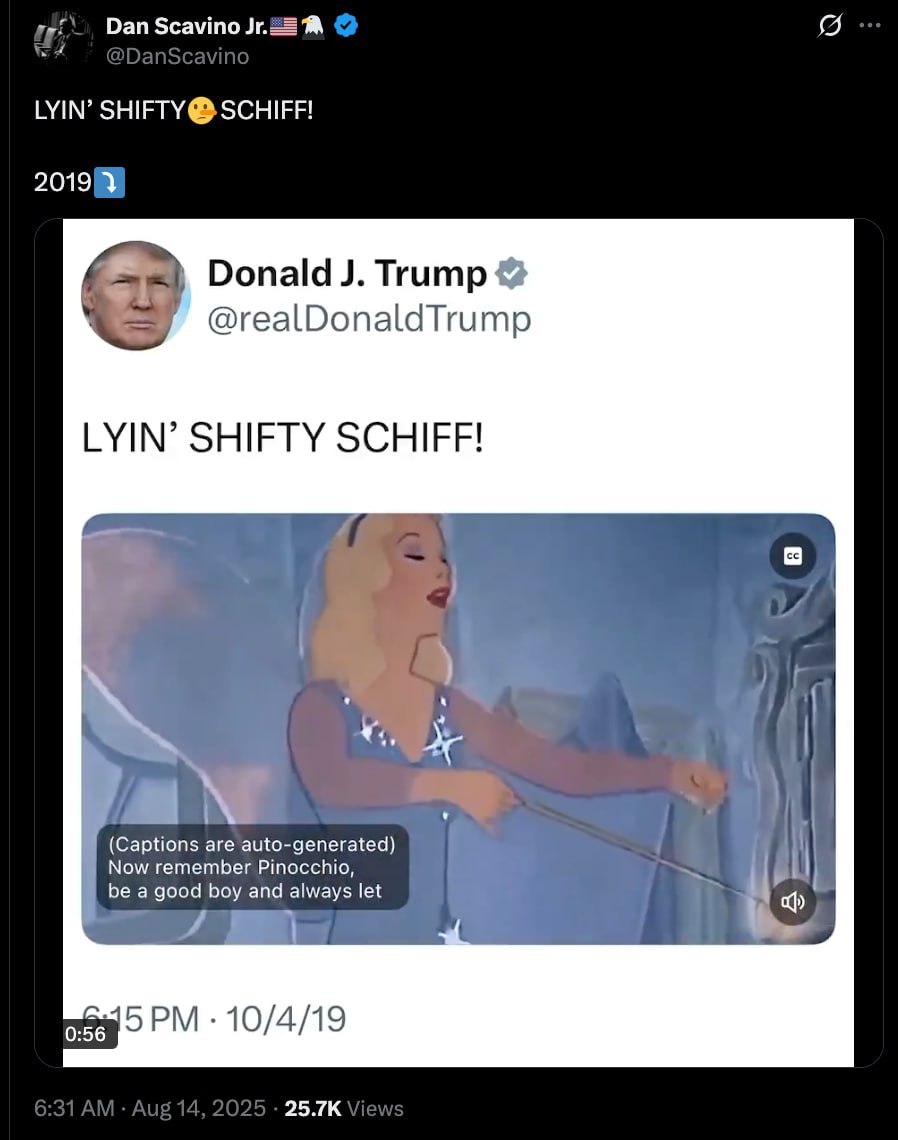This screenshot has height=1140, width=898.
Task: Unmute the video using the speaker icon
Action: [x=793, y=902]
